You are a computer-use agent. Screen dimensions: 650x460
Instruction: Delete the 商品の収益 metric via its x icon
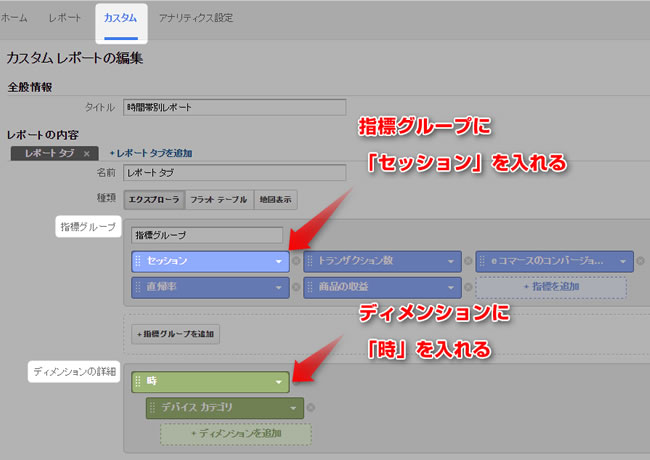[x=469, y=287]
